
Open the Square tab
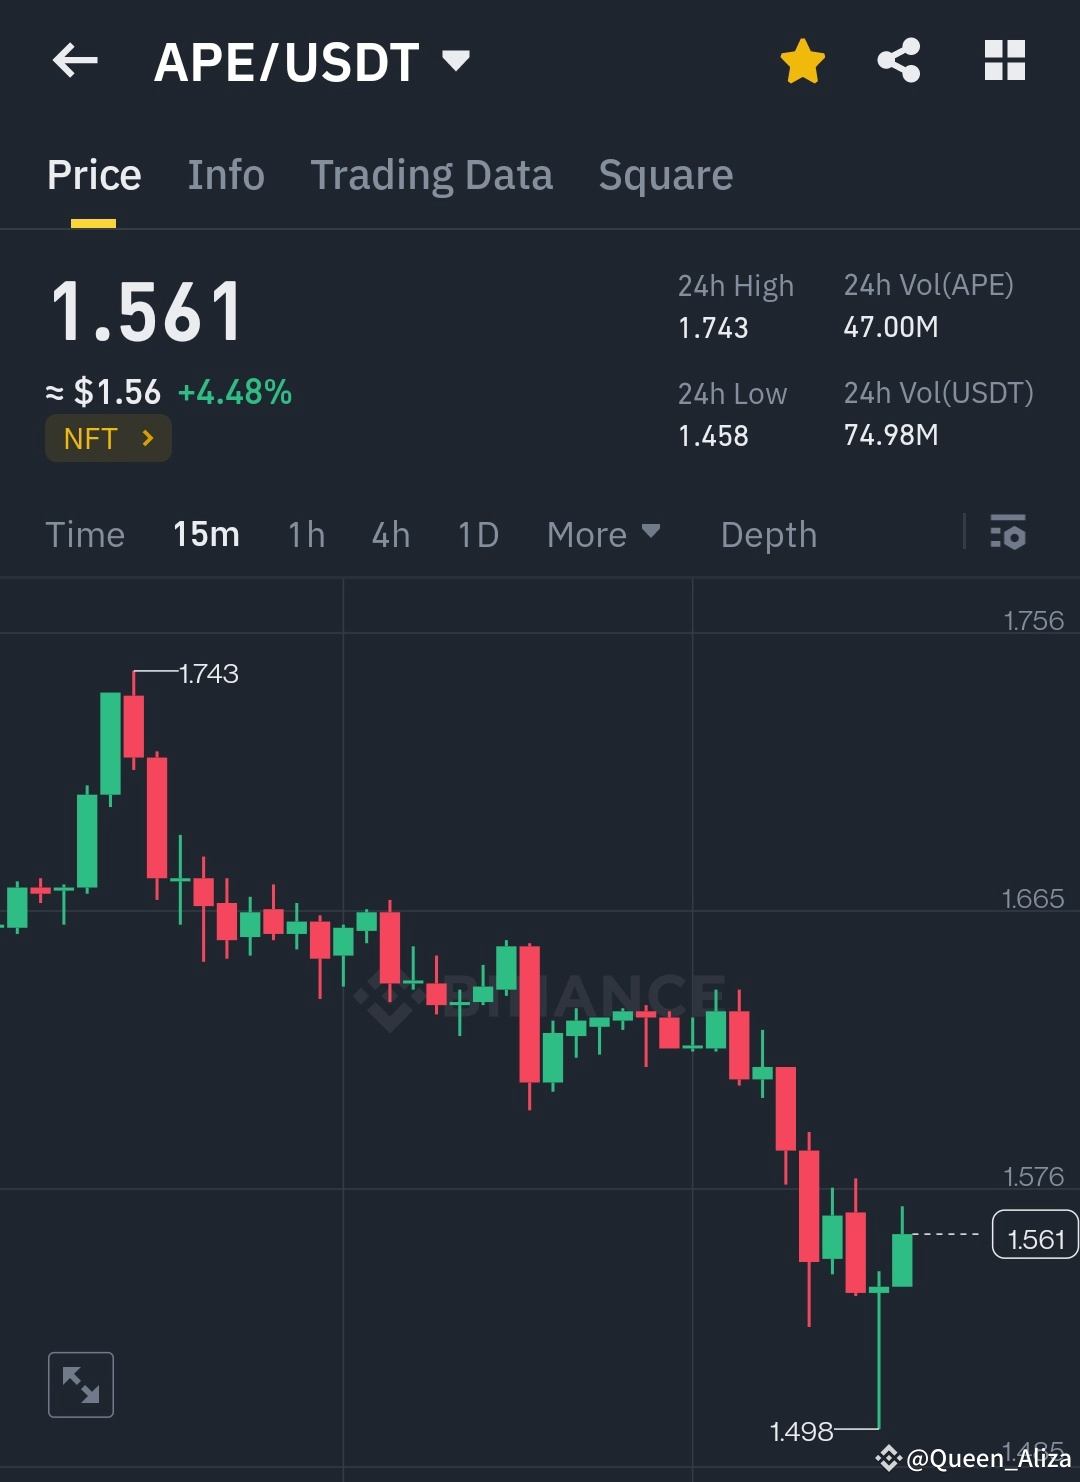point(665,174)
